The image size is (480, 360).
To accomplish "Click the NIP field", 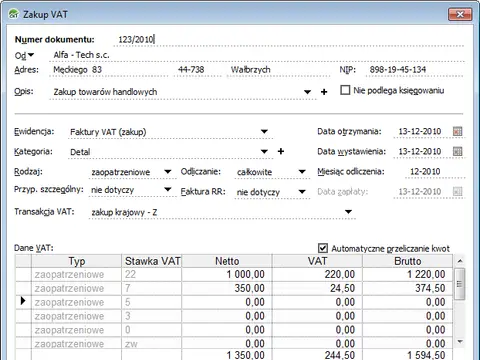I will [415, 70].
